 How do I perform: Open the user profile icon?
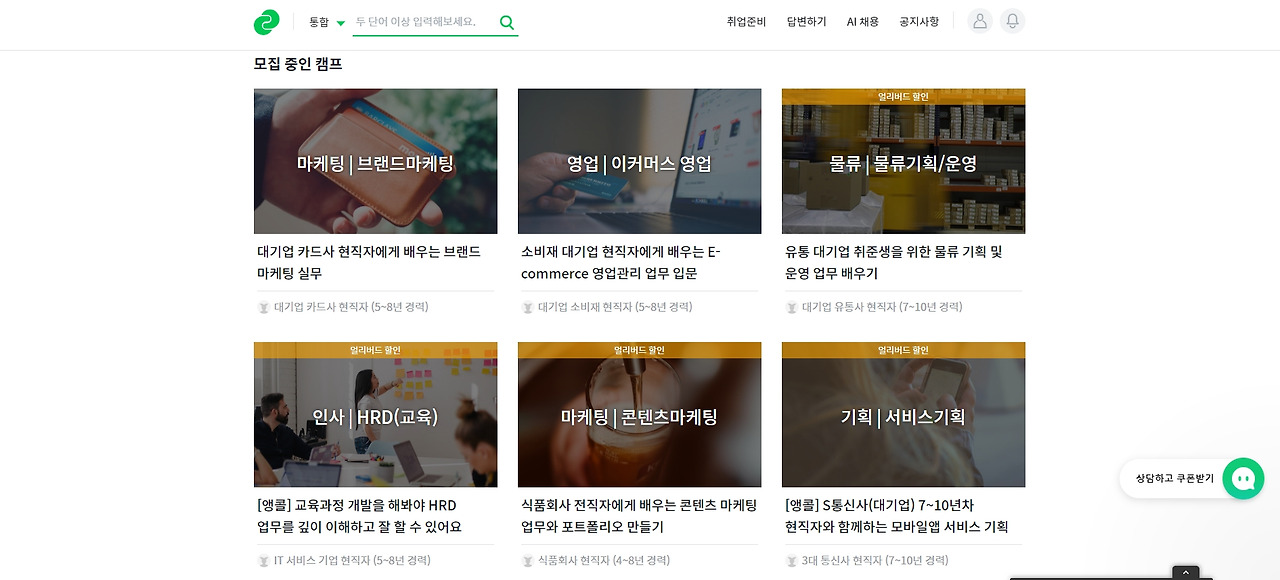(x=980, y=21)
